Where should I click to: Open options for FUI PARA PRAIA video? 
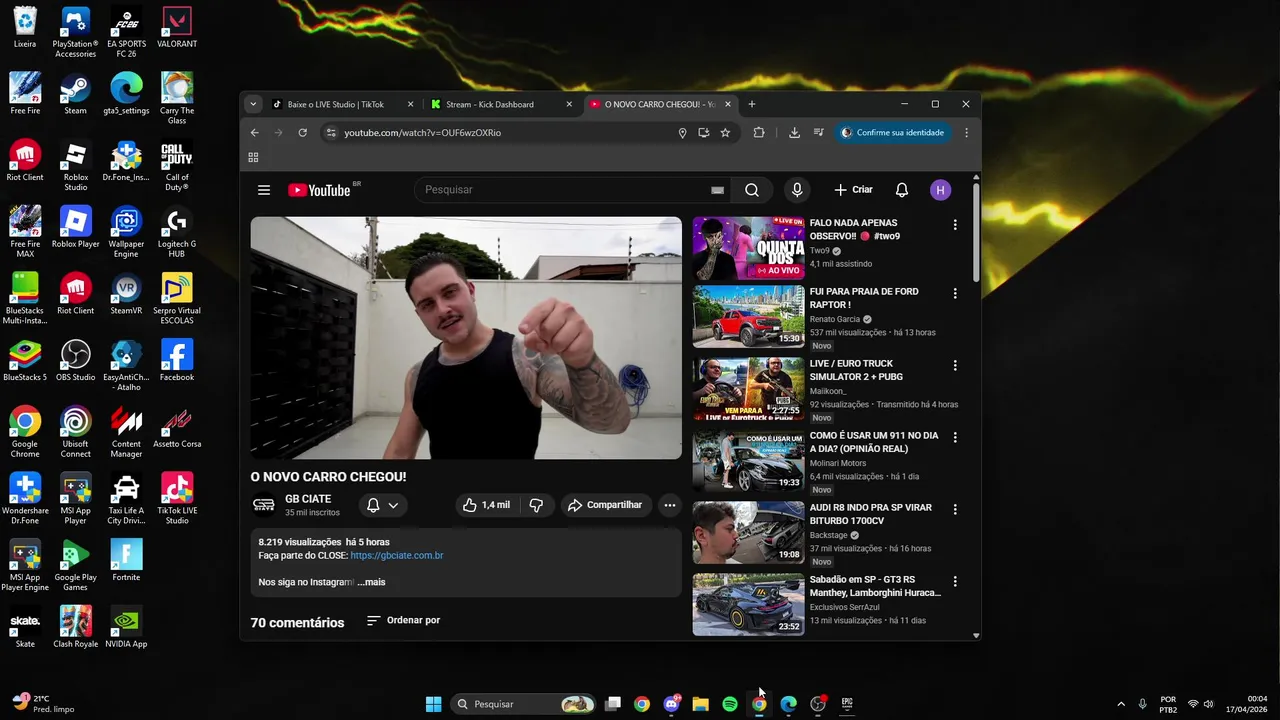click(955, 293)
